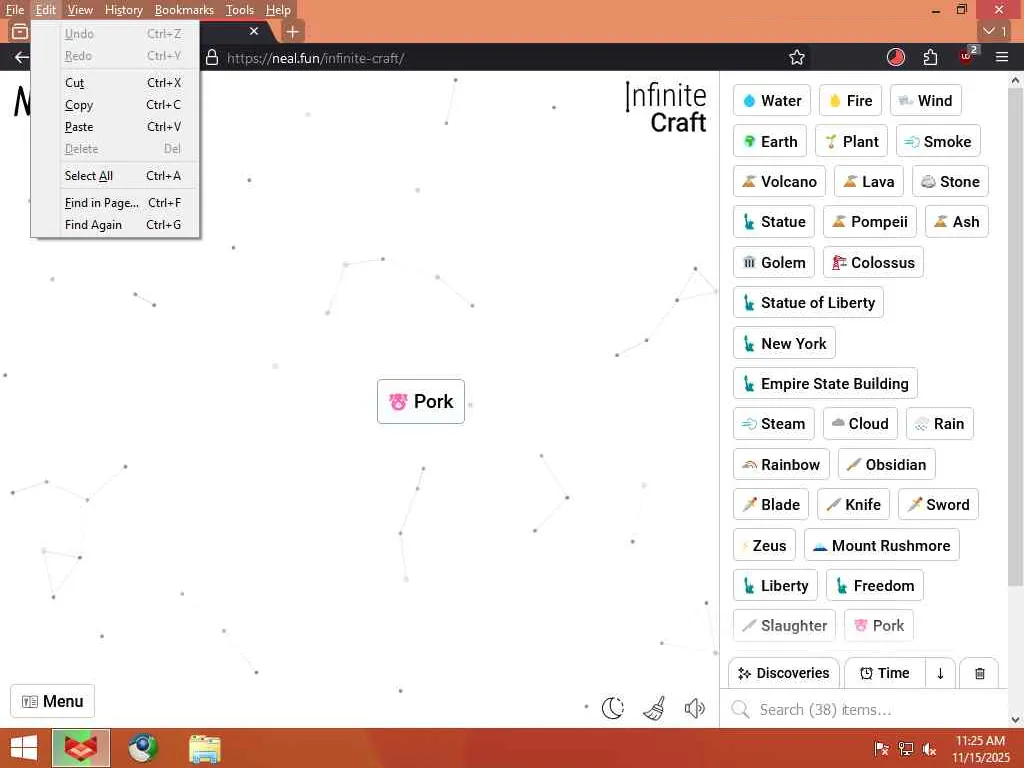Expand the list all tabs dropdown
Viewport: 1024px width, 768px height.
coord(995,31)
